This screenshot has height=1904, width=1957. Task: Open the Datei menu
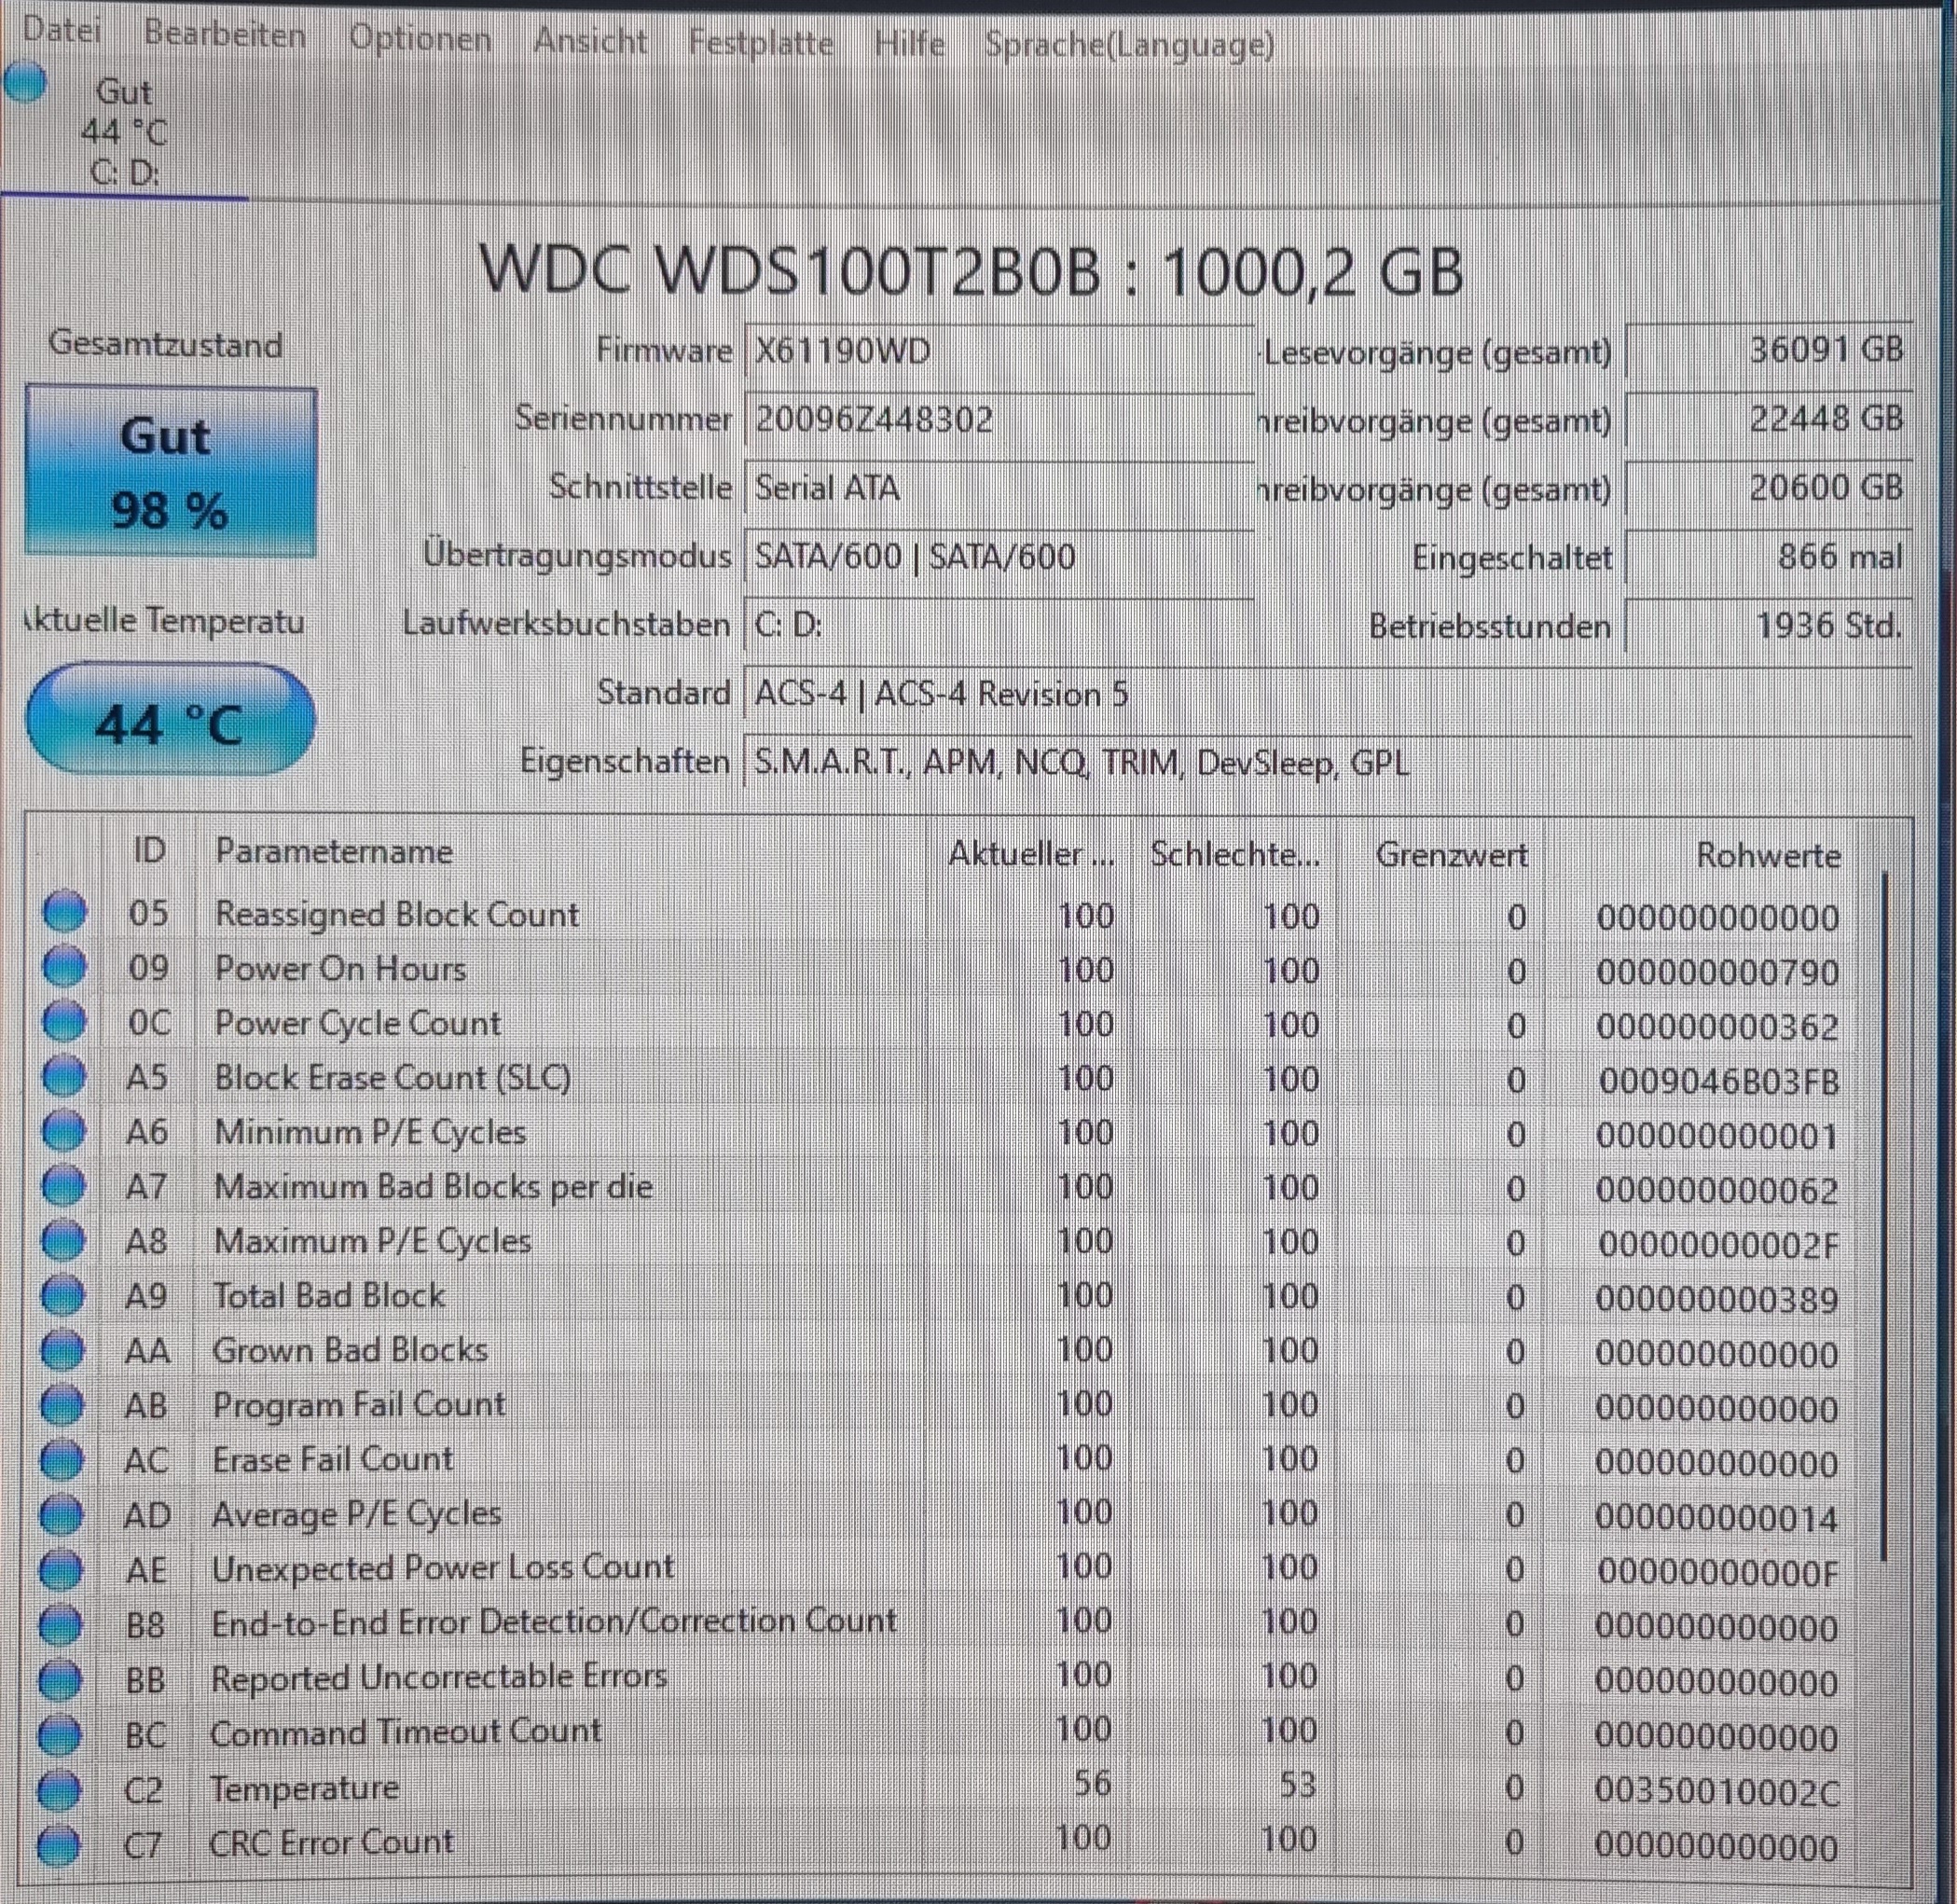(62, 30)
